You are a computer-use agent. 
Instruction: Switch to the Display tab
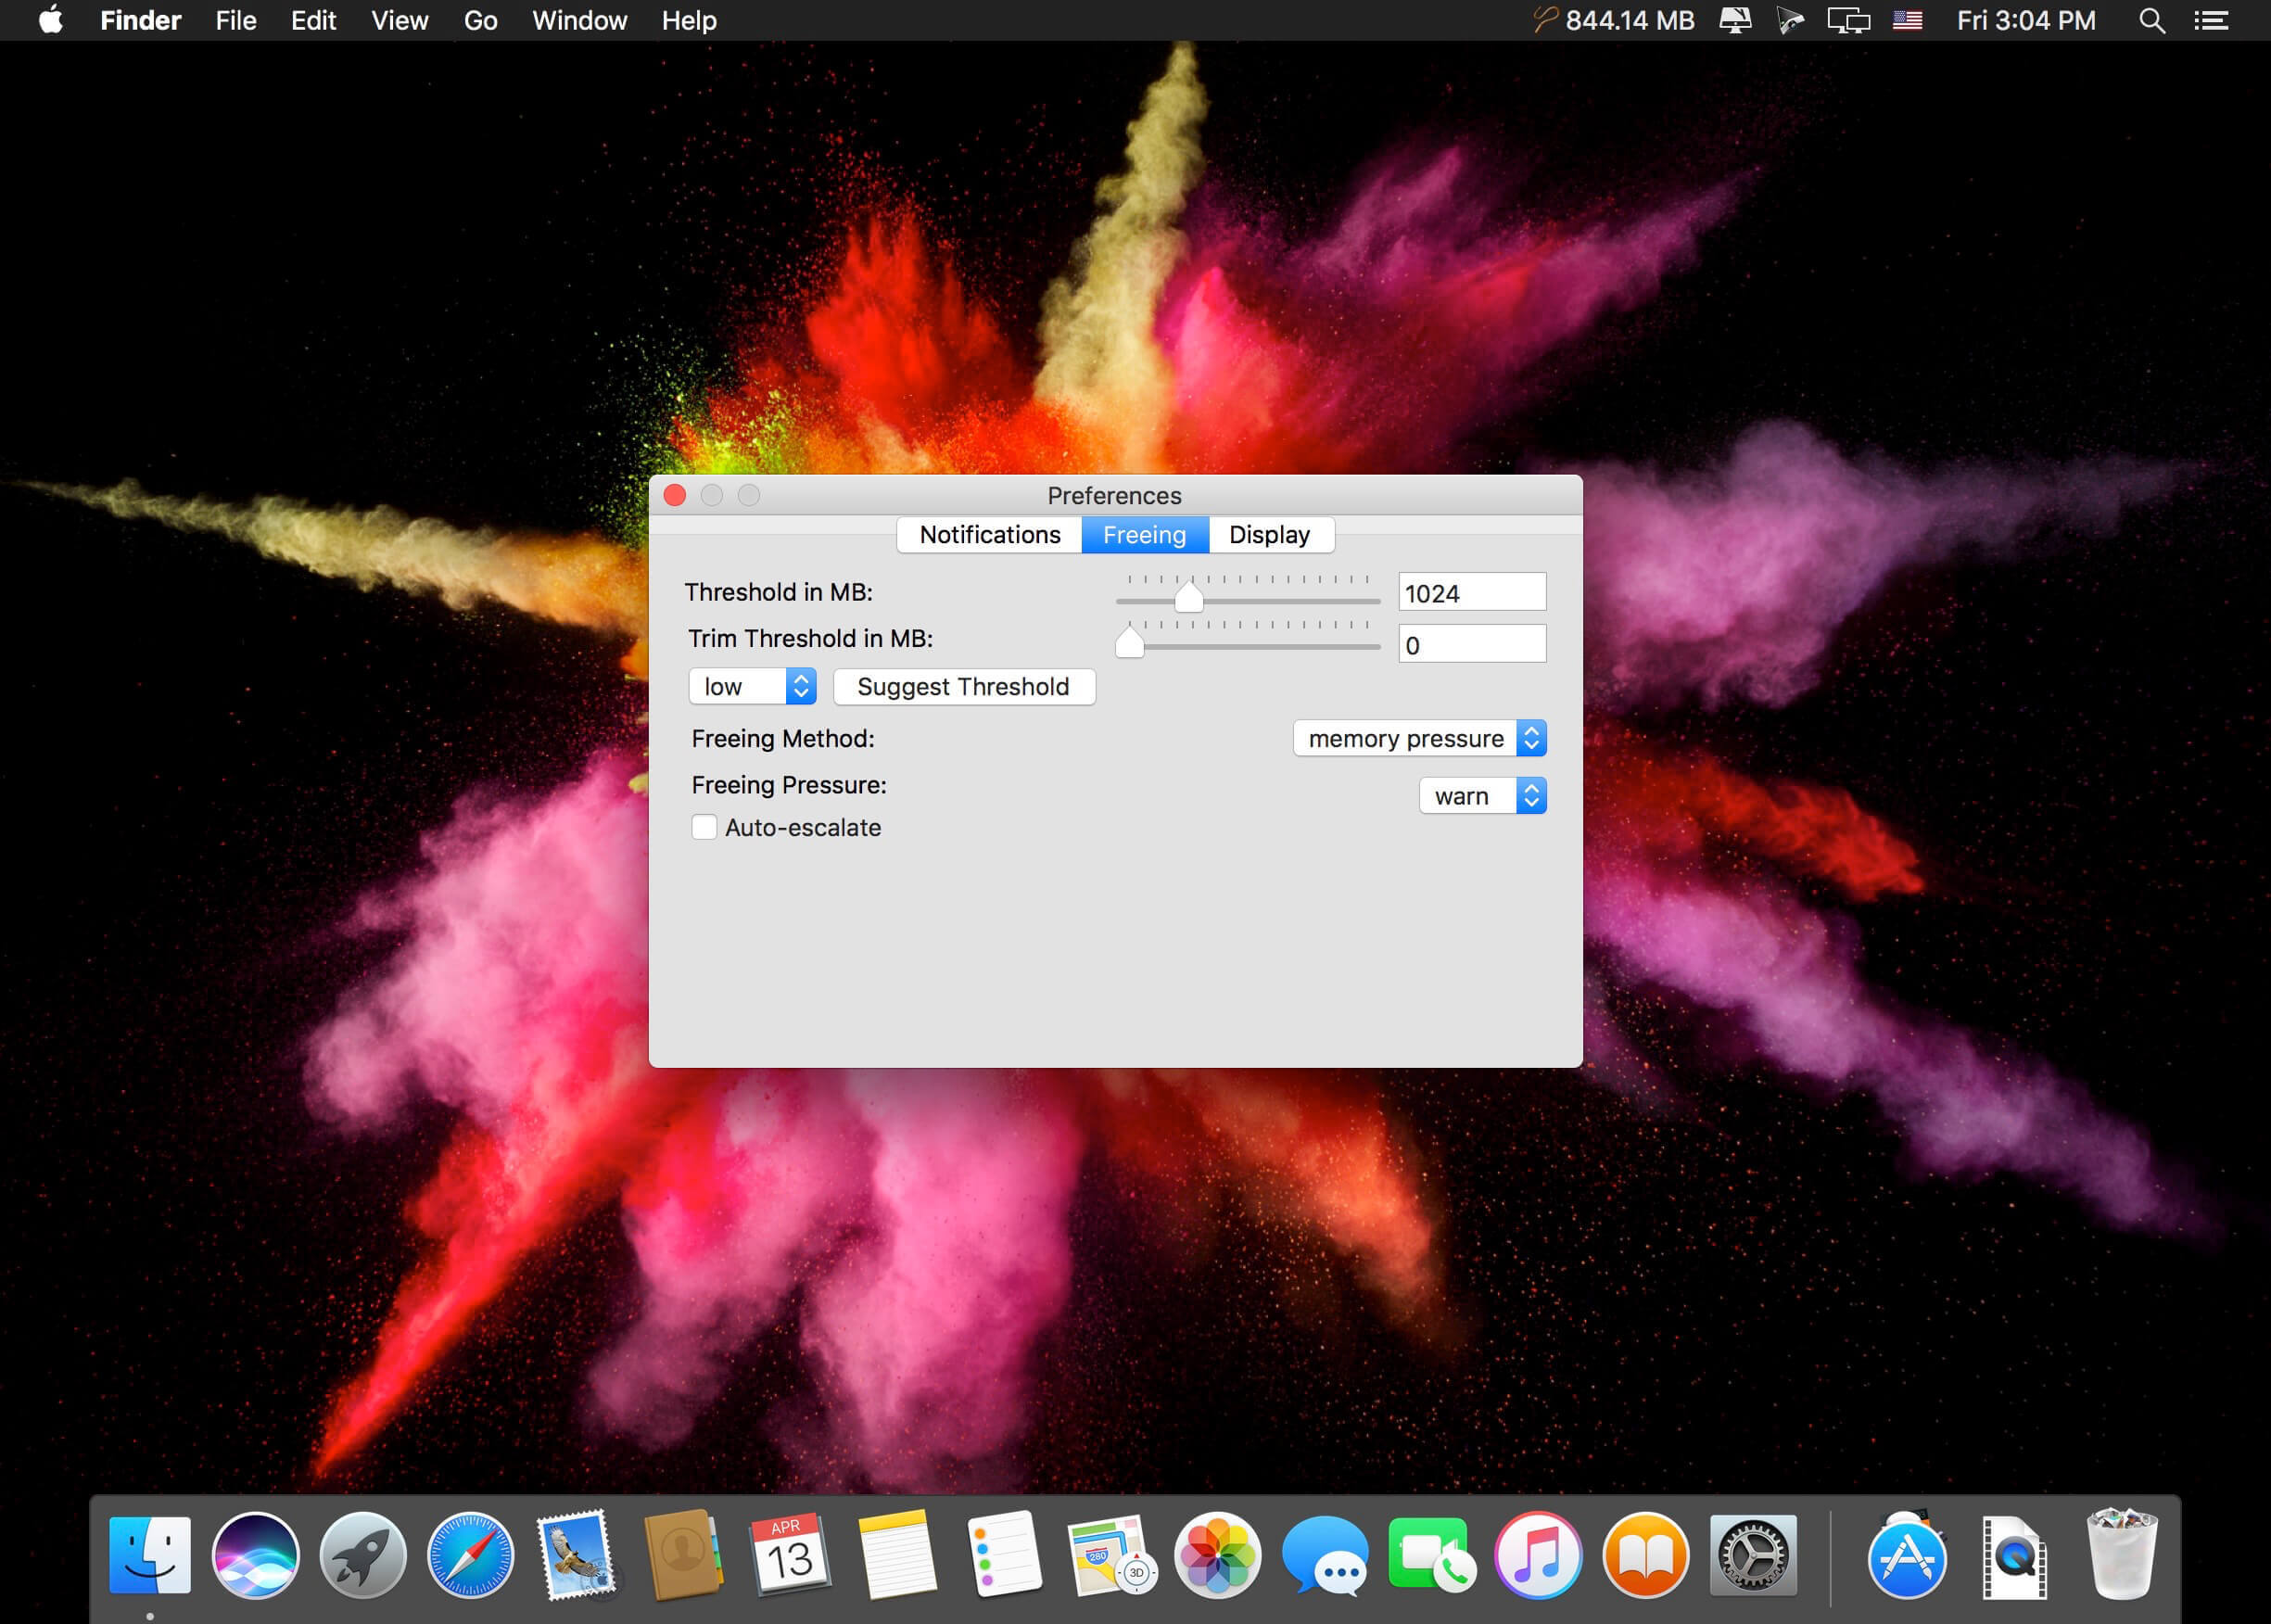[x=1270, y=534]
